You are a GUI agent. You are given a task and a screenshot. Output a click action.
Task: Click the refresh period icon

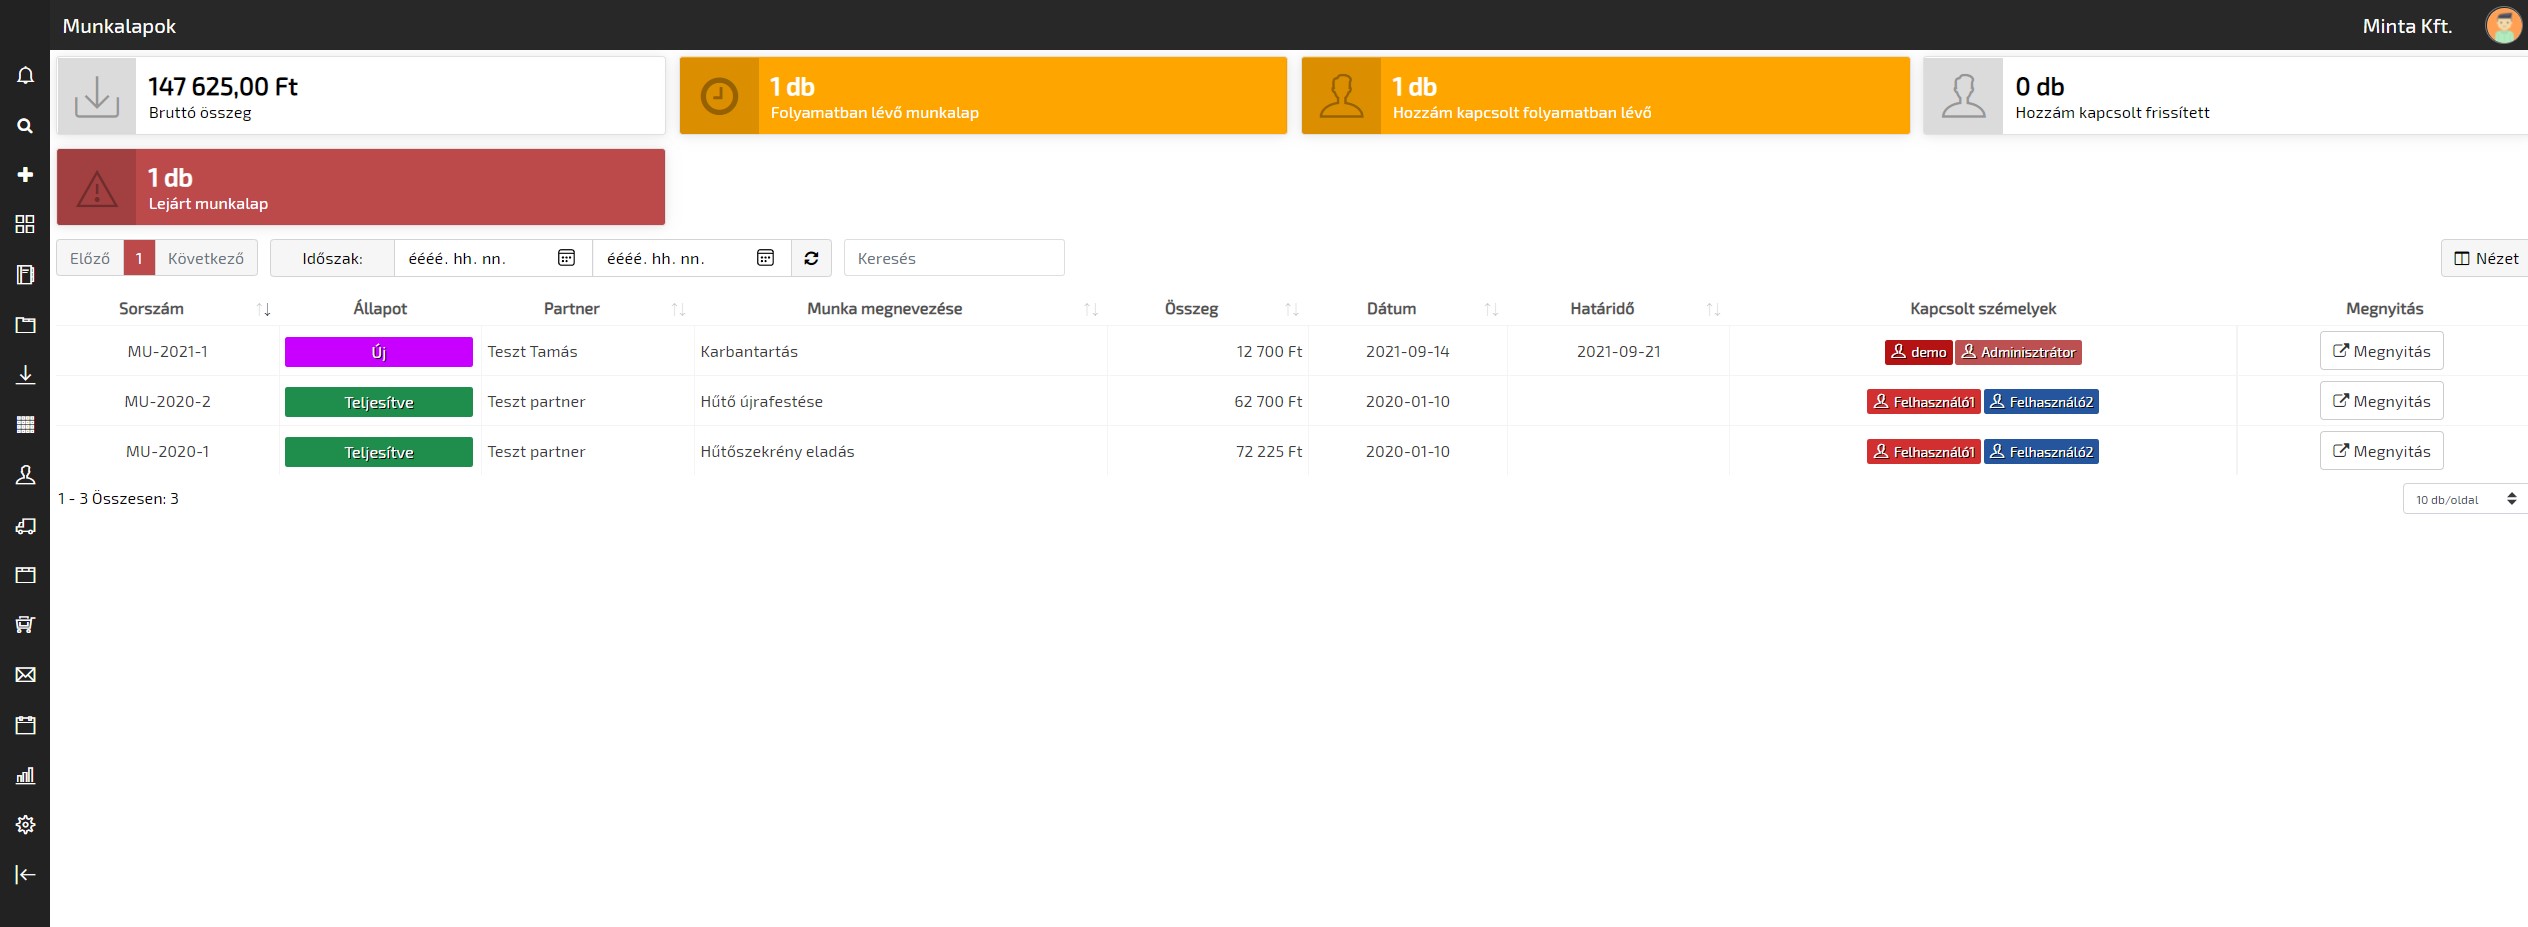pos(811,258)
